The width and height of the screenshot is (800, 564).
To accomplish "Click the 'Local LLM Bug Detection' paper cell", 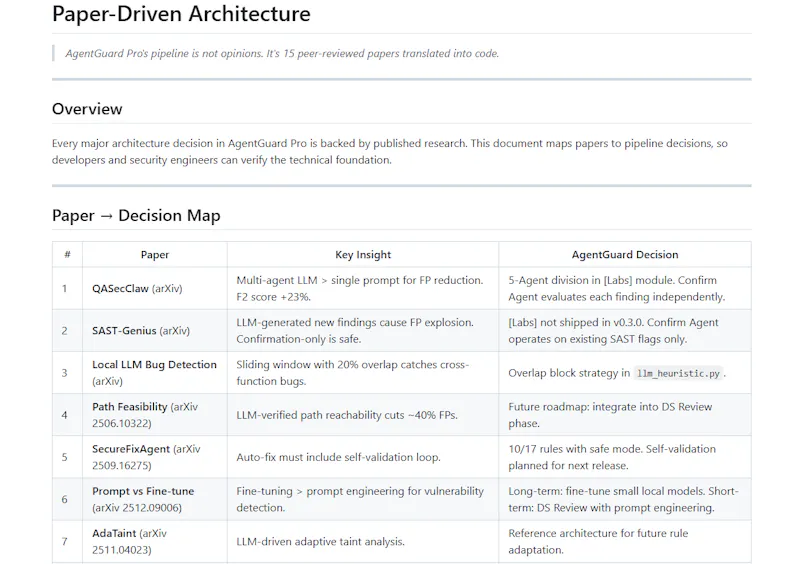I will point(155,373).
